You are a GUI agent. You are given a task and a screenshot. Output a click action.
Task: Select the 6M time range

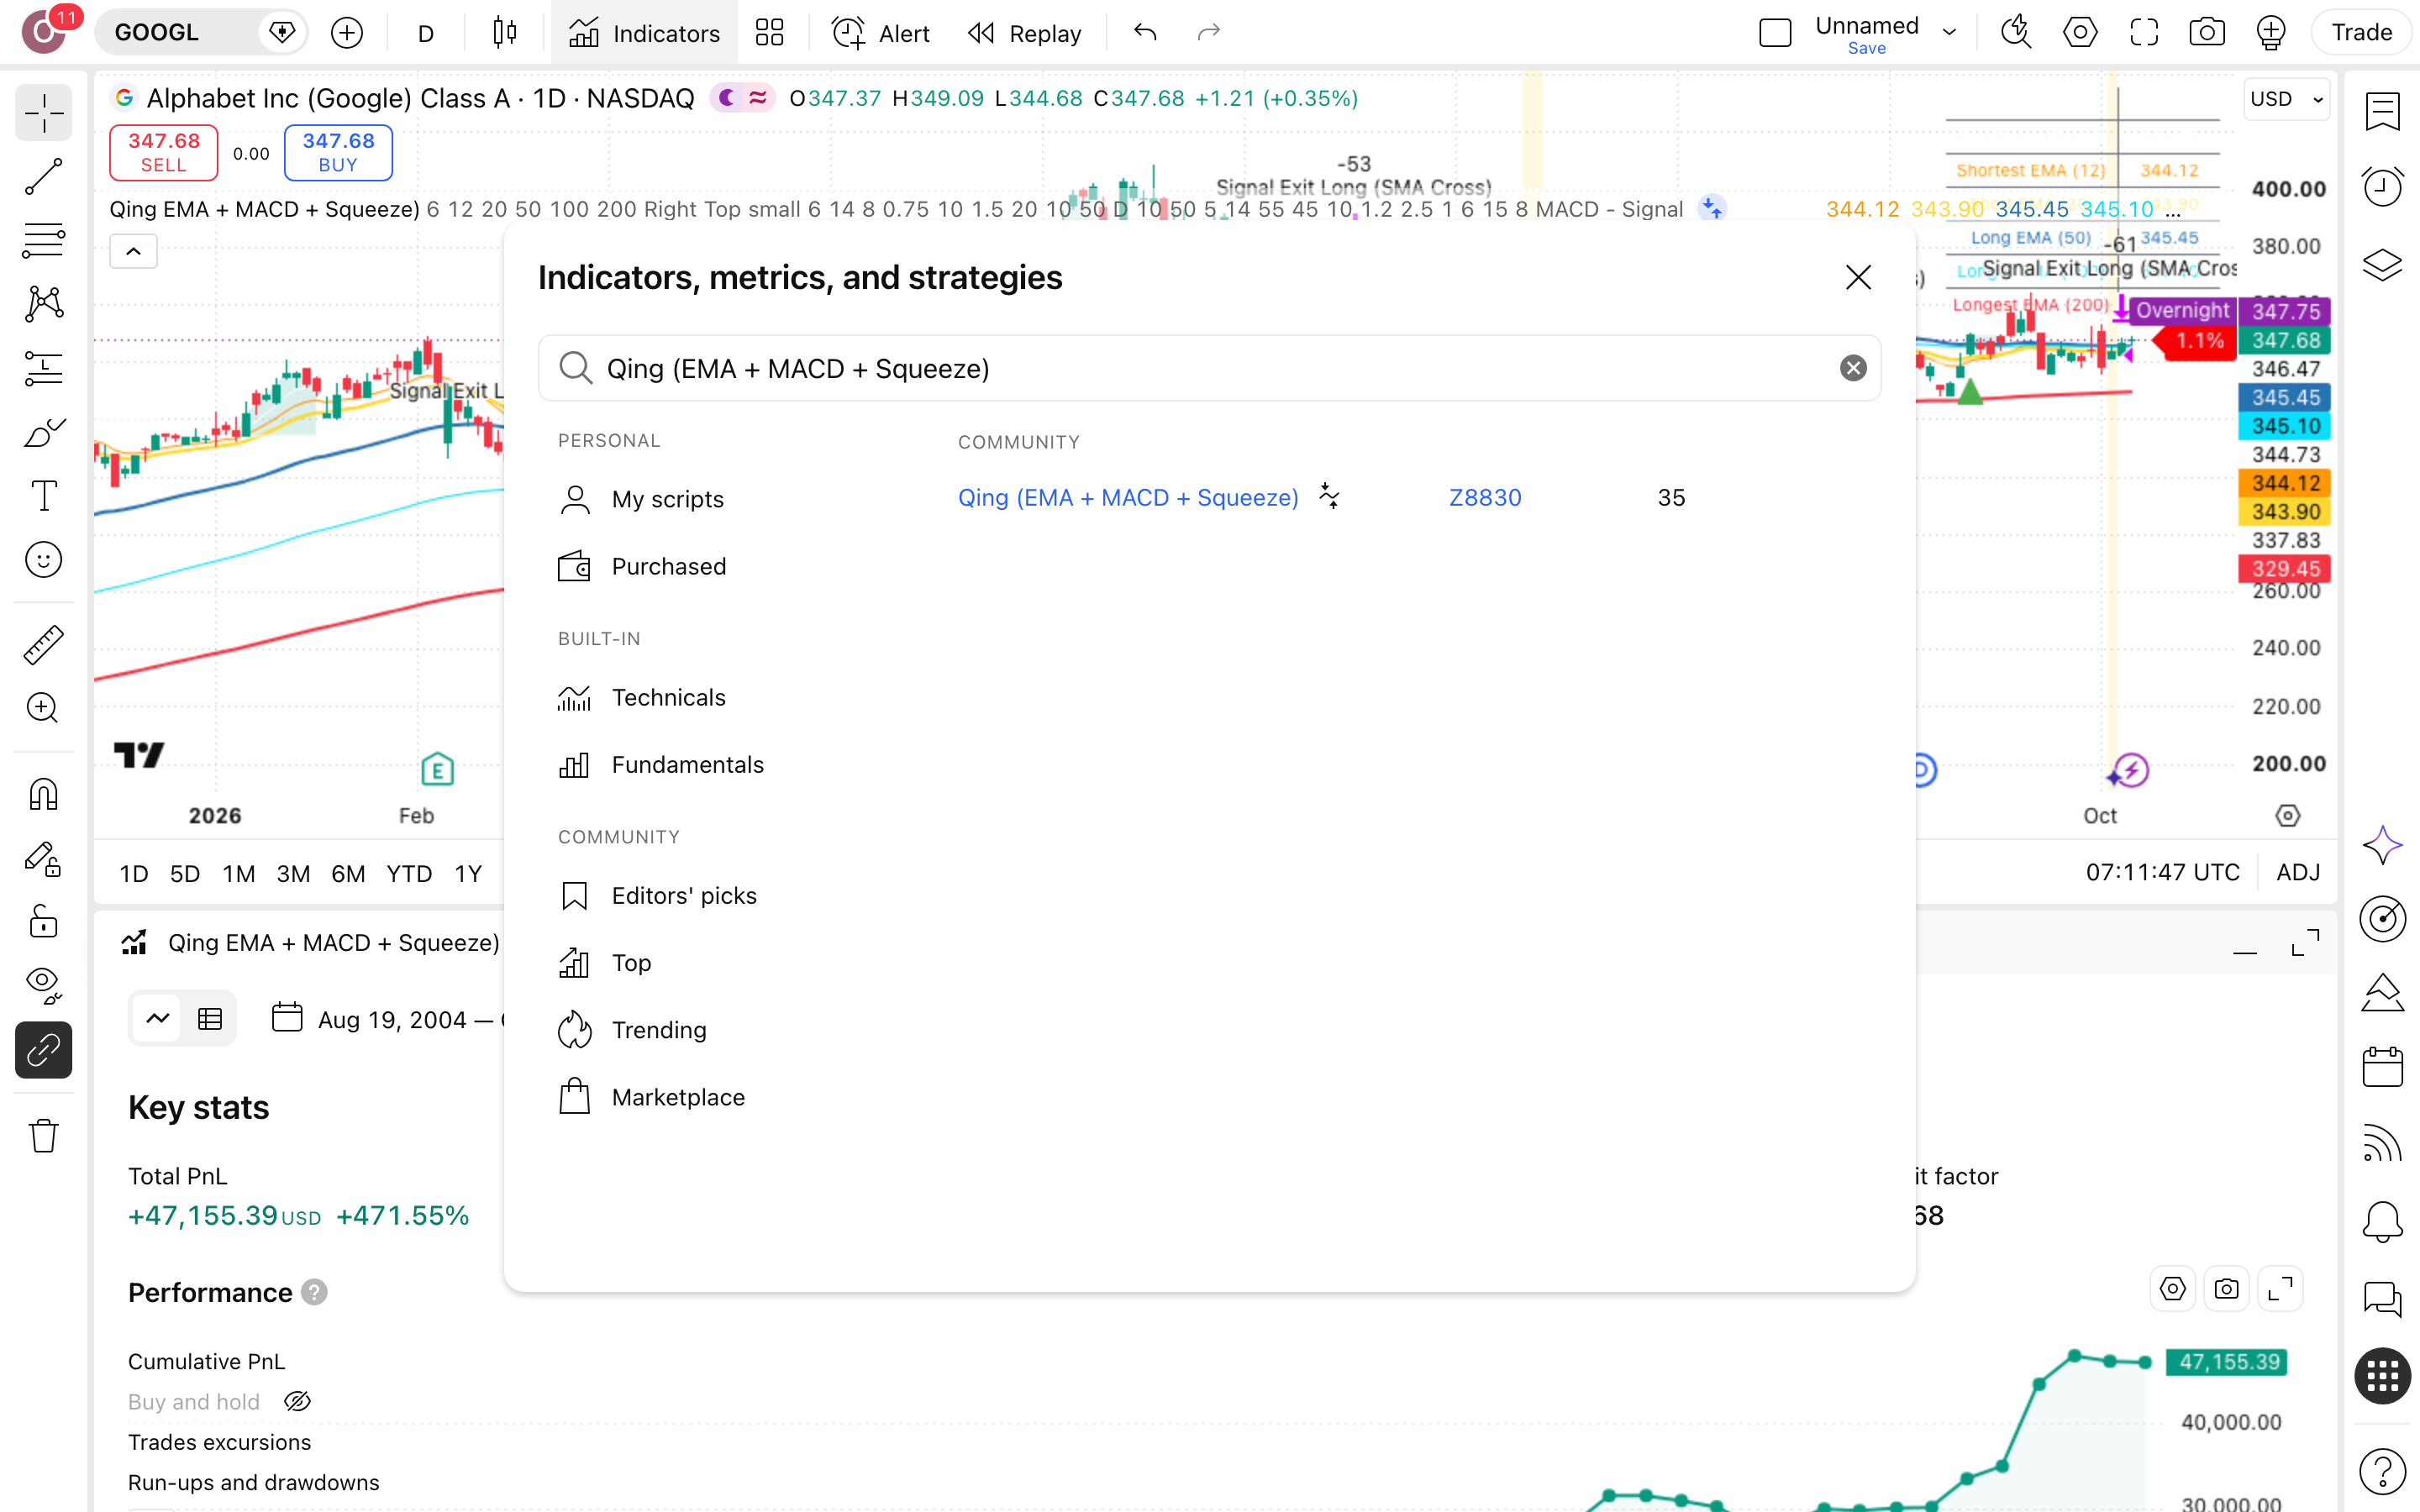348,873
